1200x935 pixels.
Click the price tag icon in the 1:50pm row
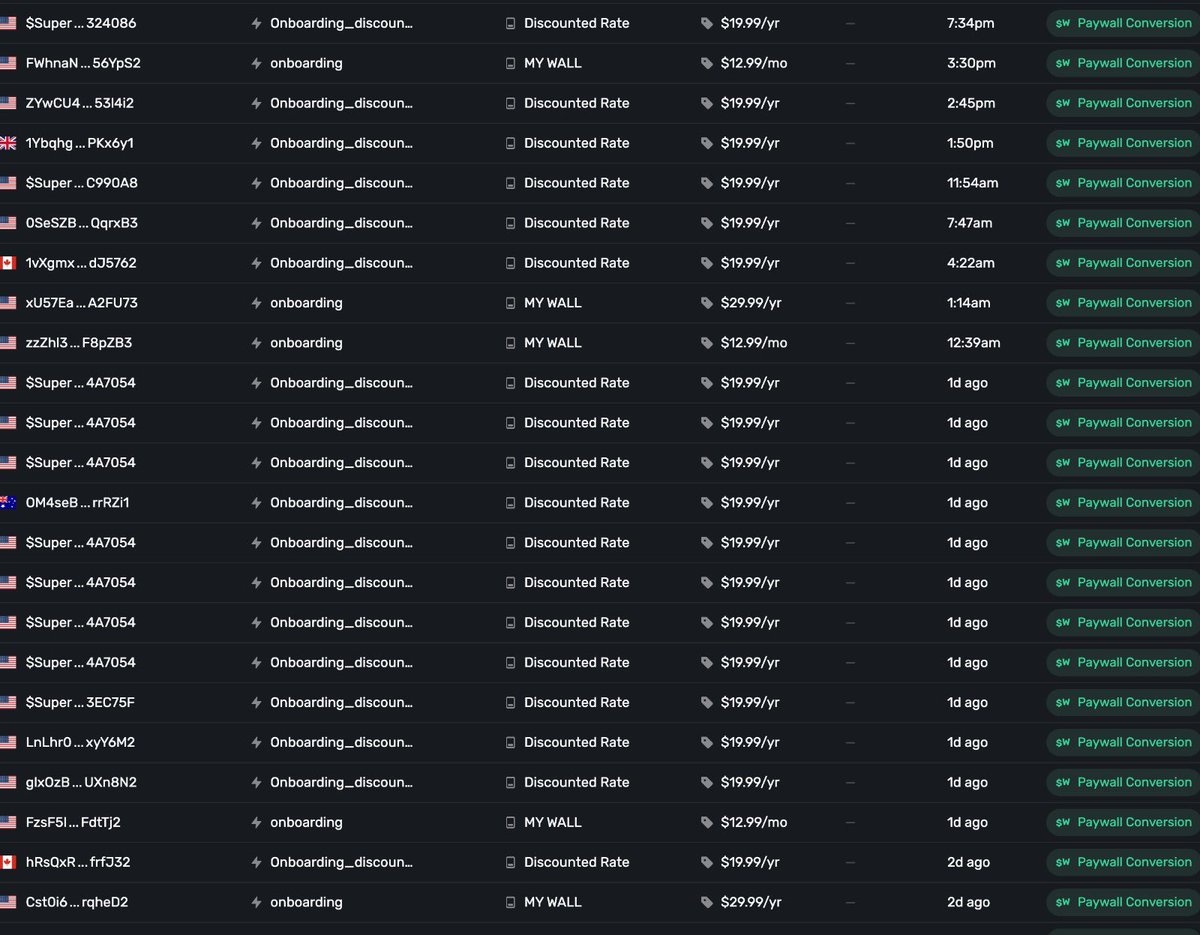(x=707, y=143)
